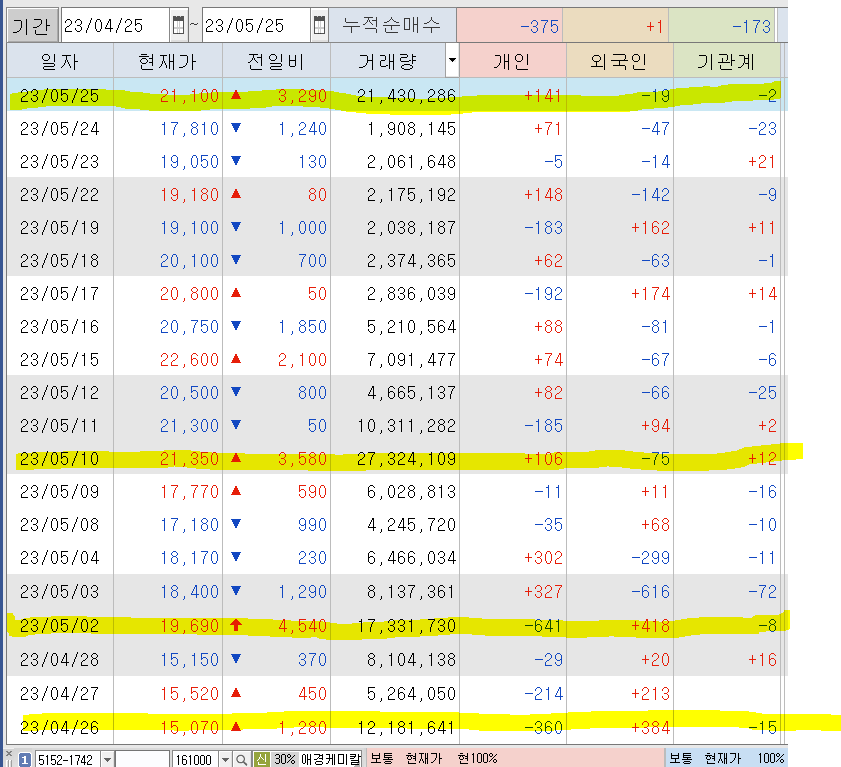Screen dimensions: 841x767
Task: Open the end date calendar picker
Action: pos(319,25)
